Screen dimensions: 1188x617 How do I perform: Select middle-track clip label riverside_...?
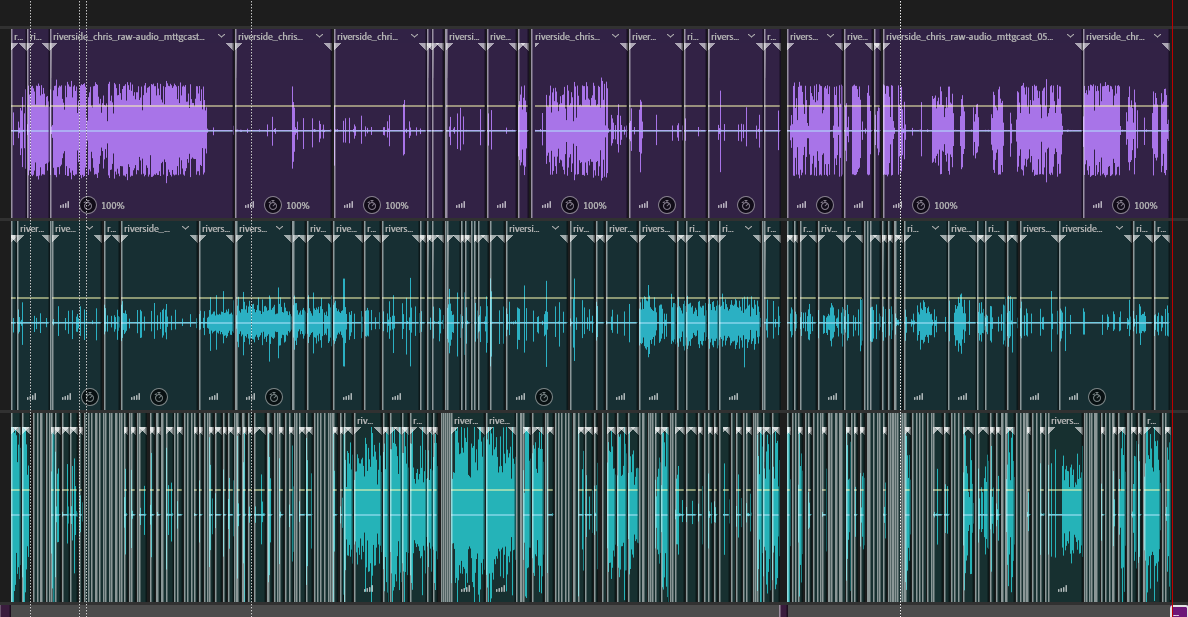click(x=147, y=228)
